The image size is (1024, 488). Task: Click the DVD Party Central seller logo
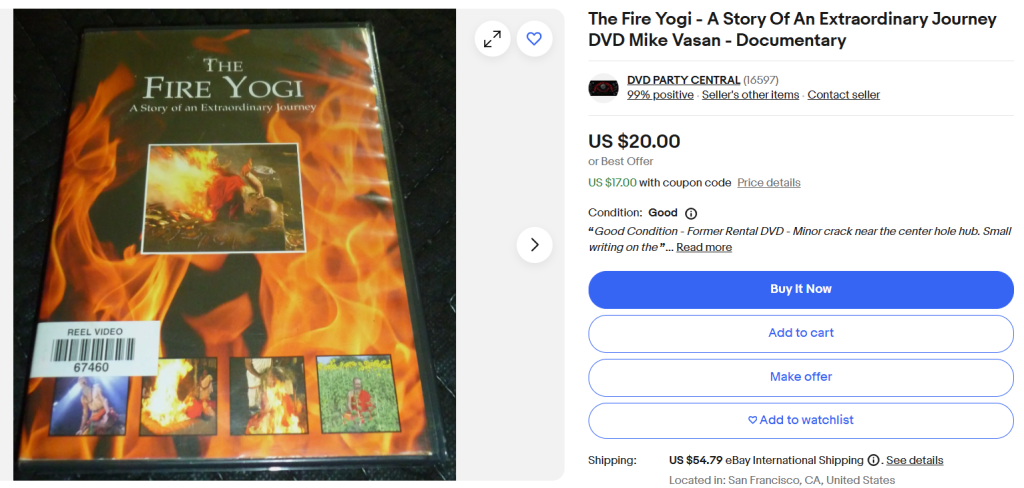[x=603, y=88]
